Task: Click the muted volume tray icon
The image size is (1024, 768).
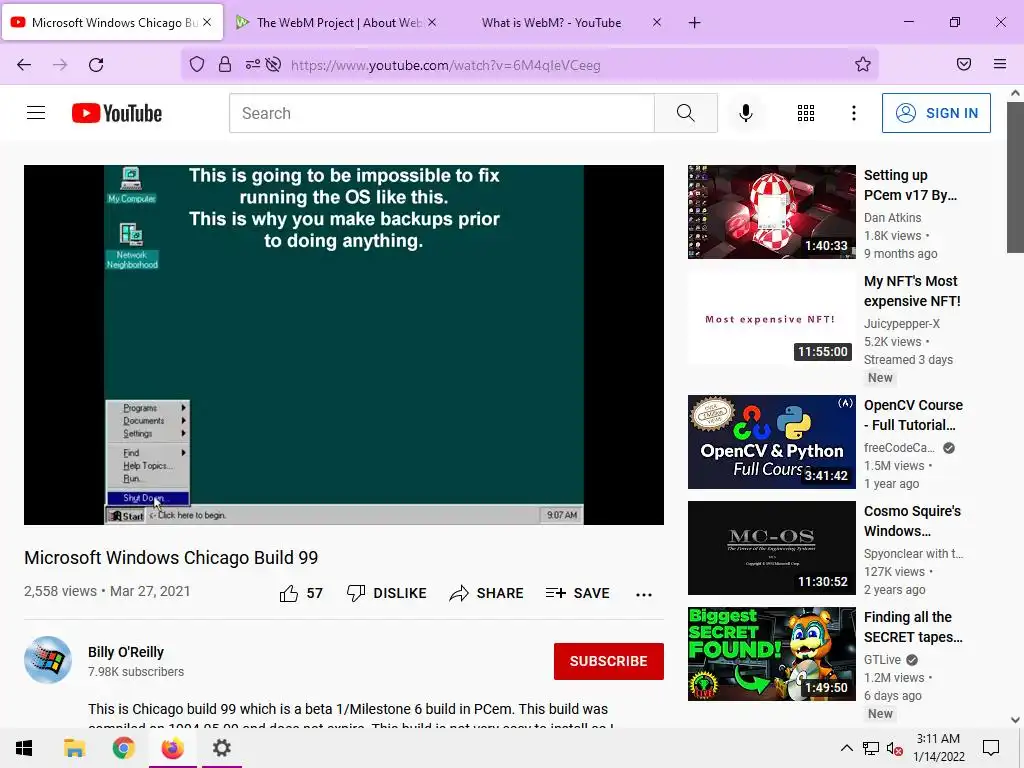Action: (894, 748)
